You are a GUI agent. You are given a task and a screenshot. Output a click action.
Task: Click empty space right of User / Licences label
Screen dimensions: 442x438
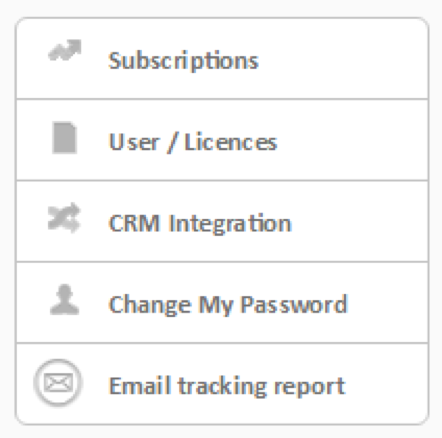(x=353, y=140)
